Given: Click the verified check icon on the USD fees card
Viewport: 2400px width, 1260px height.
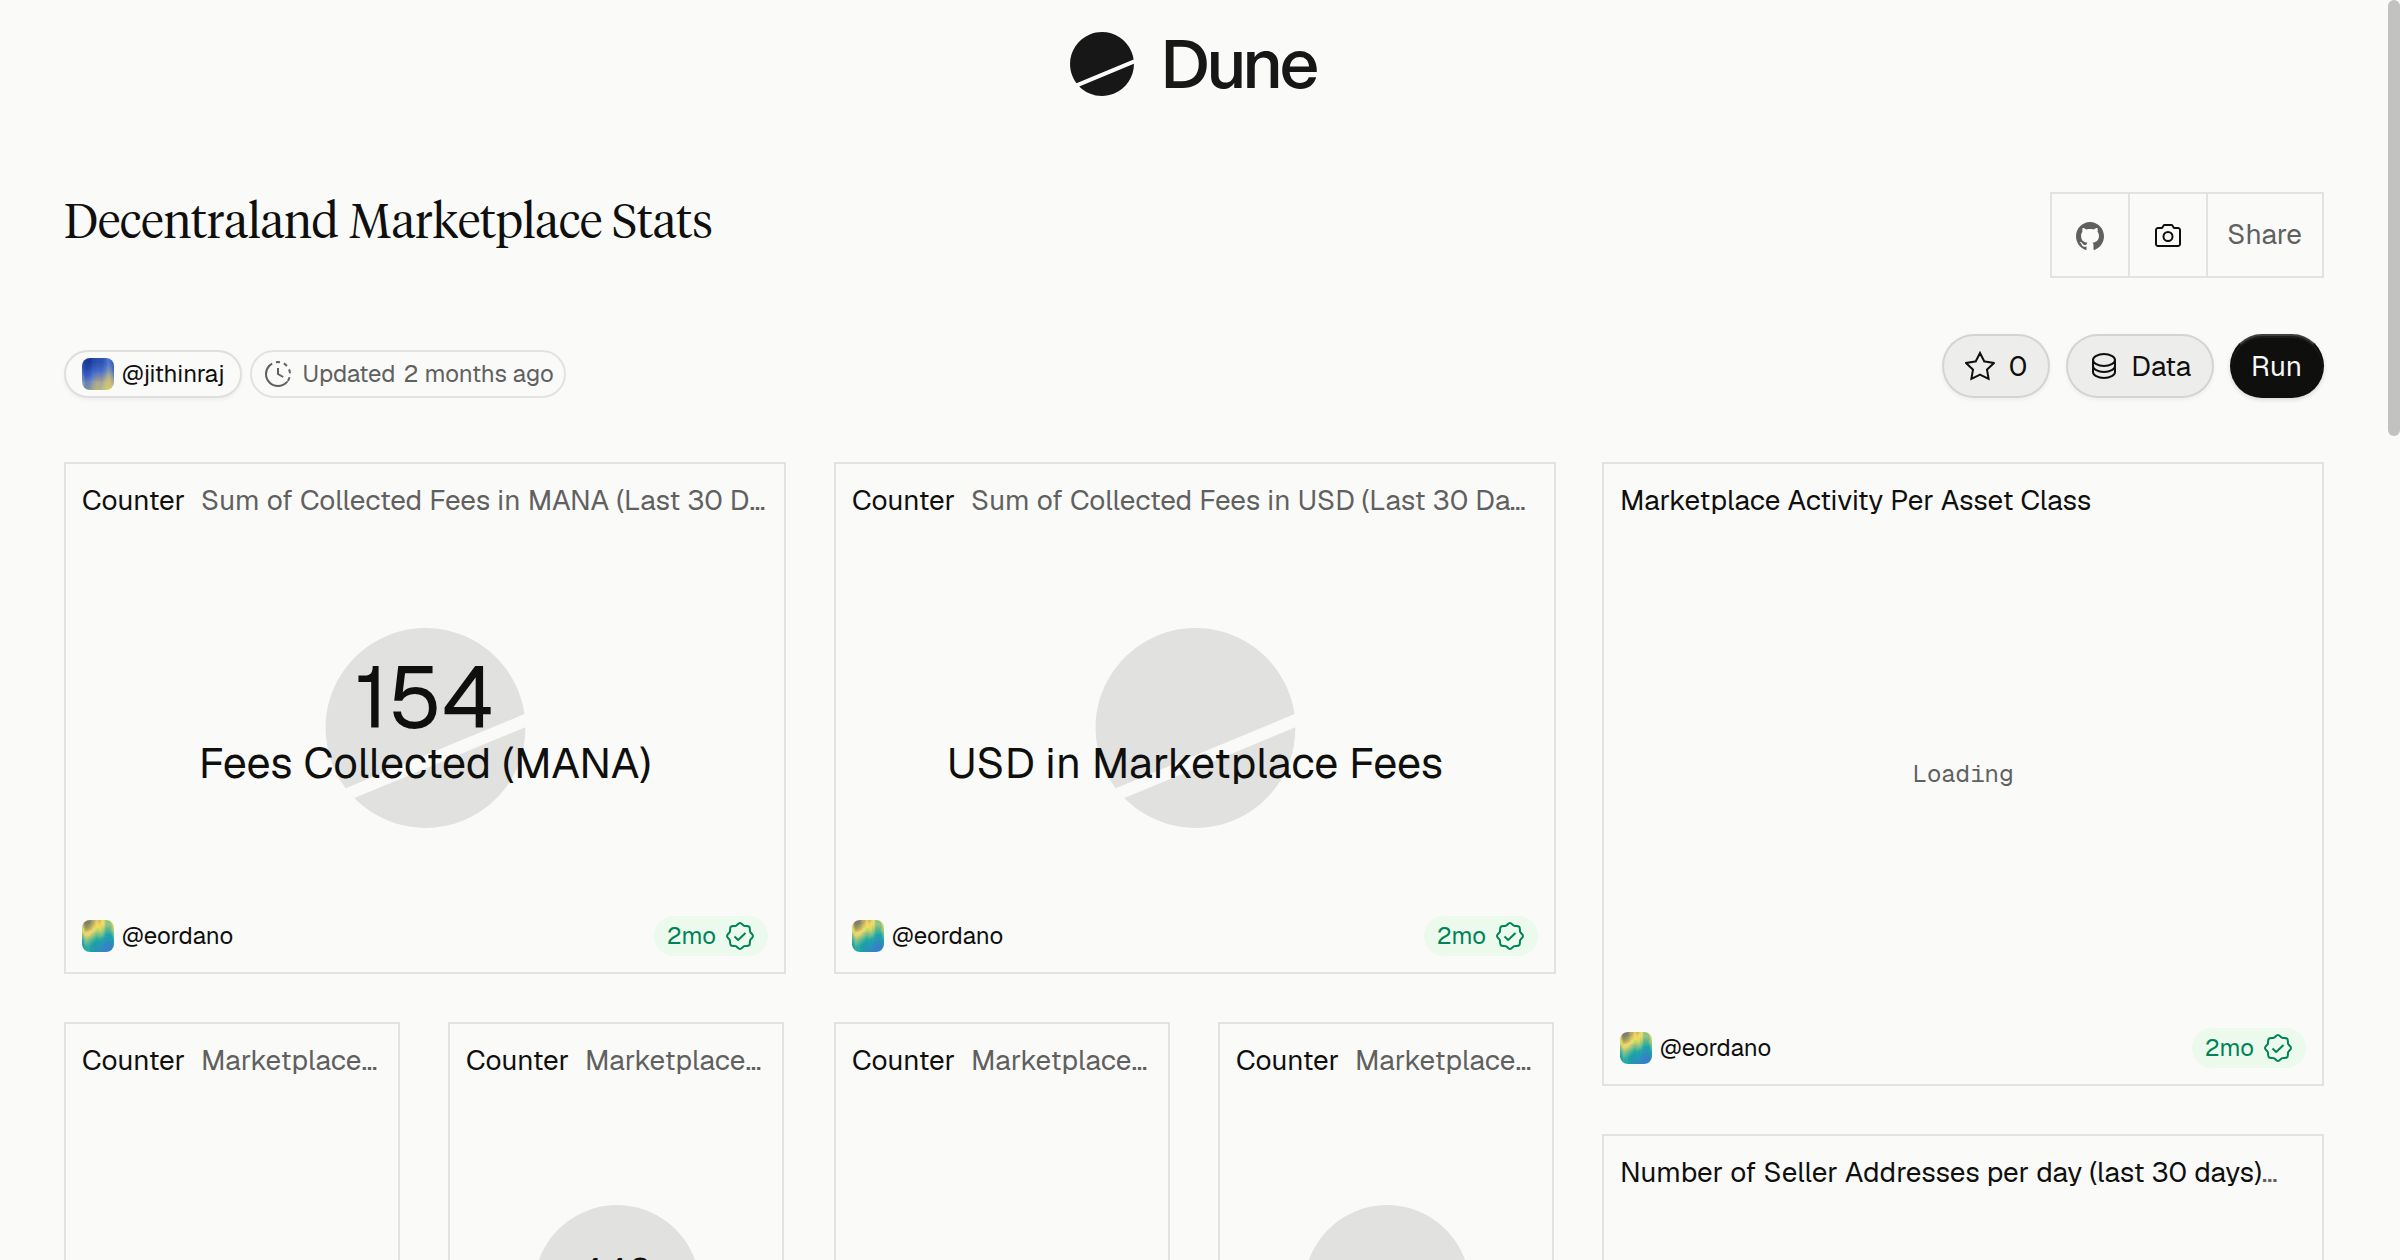Looking at the screenshot, I should click(x=1510, y=936).
